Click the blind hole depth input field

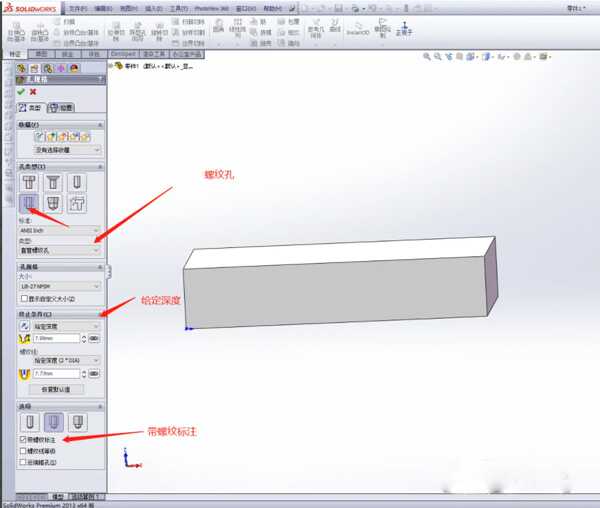pos(57,339)
